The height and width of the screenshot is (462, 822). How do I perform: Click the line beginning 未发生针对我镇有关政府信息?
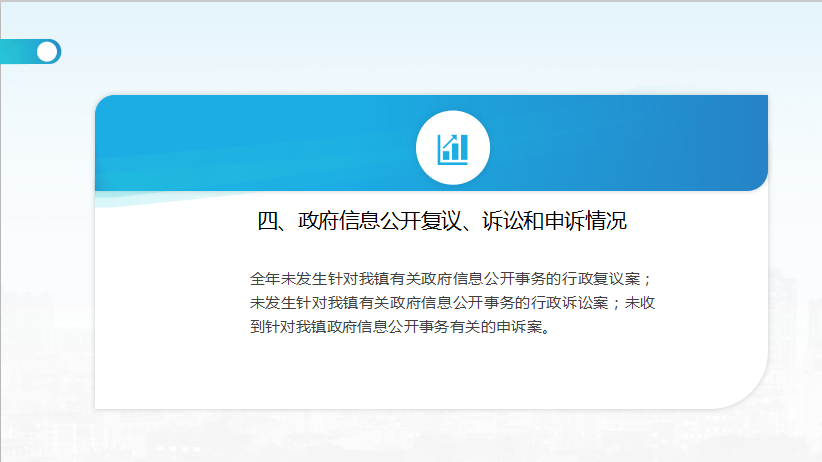[x=452, y=303]
